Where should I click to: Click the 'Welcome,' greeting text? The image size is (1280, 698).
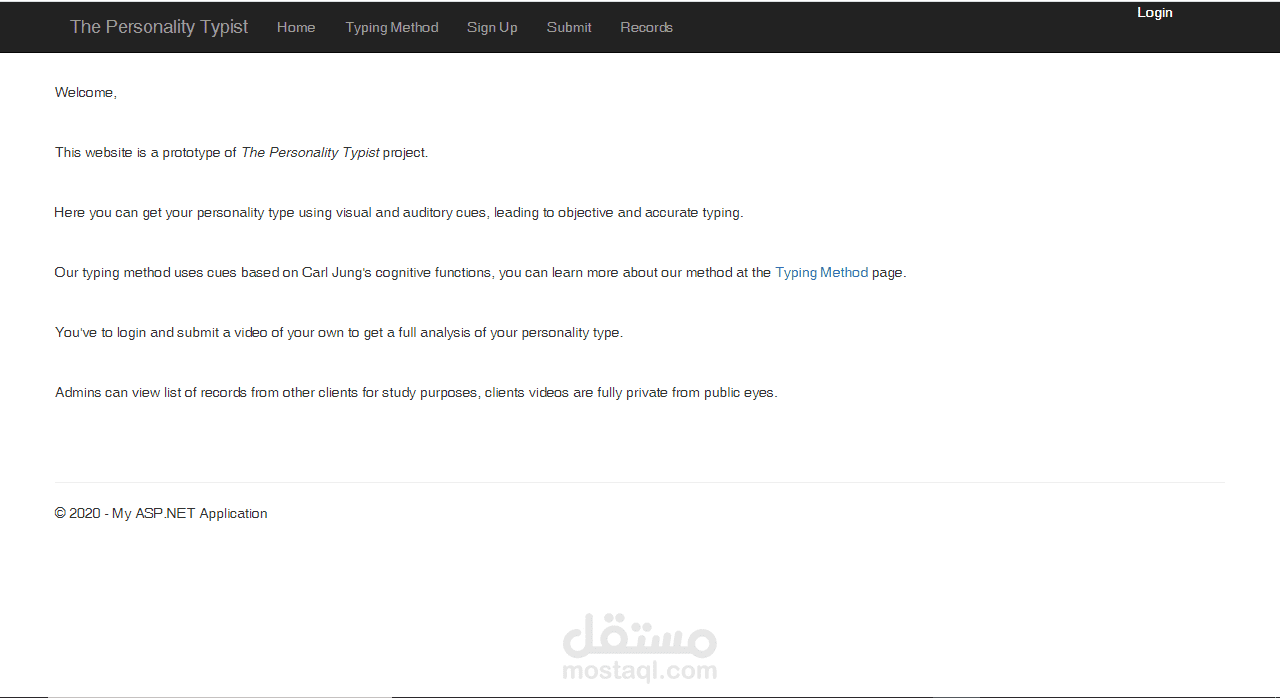(86, 92)
